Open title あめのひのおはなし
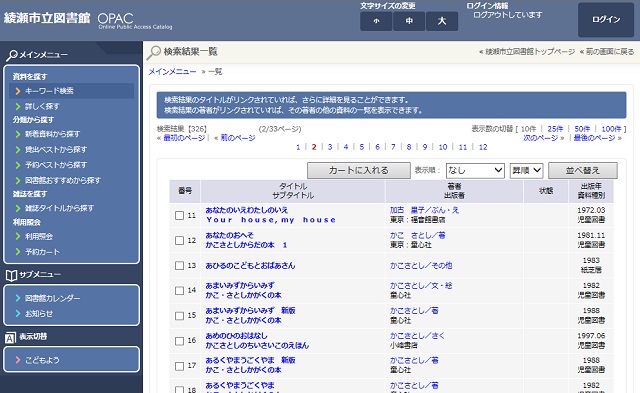The width and height of the screenshot is (640, 393). pyautogui.click(x=236, y=336)
